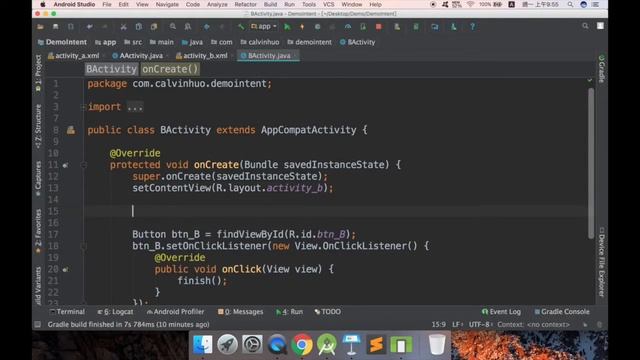Open the Terminal tool window
The height and width of the screenshot is (360, 640).
[67, 312]
